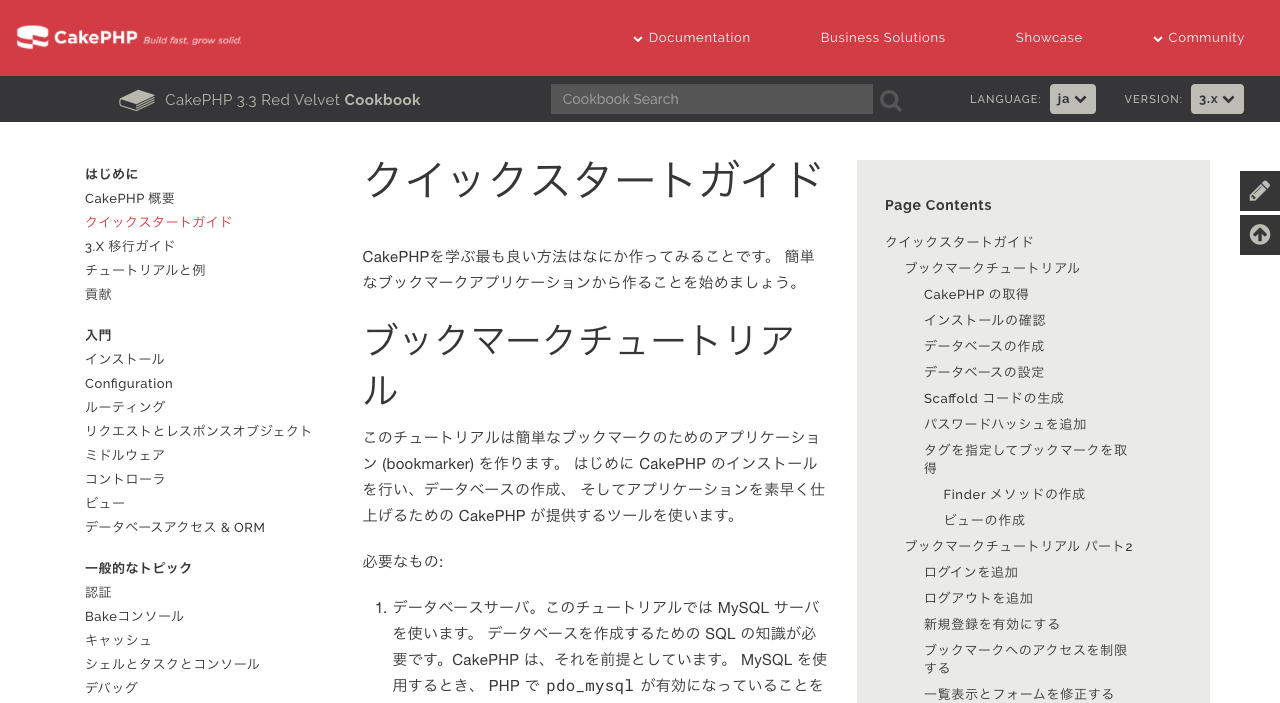Jump to ログインを追加 in Page Contents
The image size is (1280, 703).
[x=971, y=572]
